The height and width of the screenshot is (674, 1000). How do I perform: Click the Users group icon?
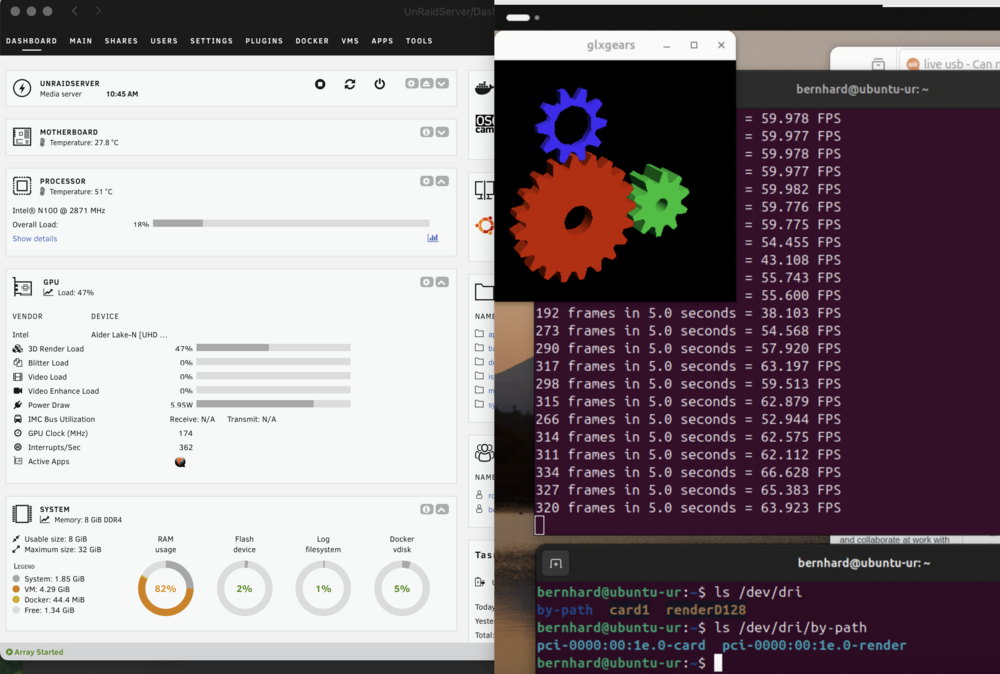(485, 452)
